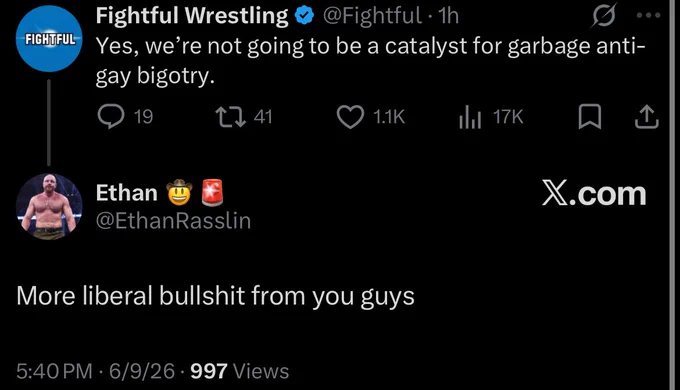
Task: Click the Grok slashed-circle icon
Action: click(x=603, y=16)
